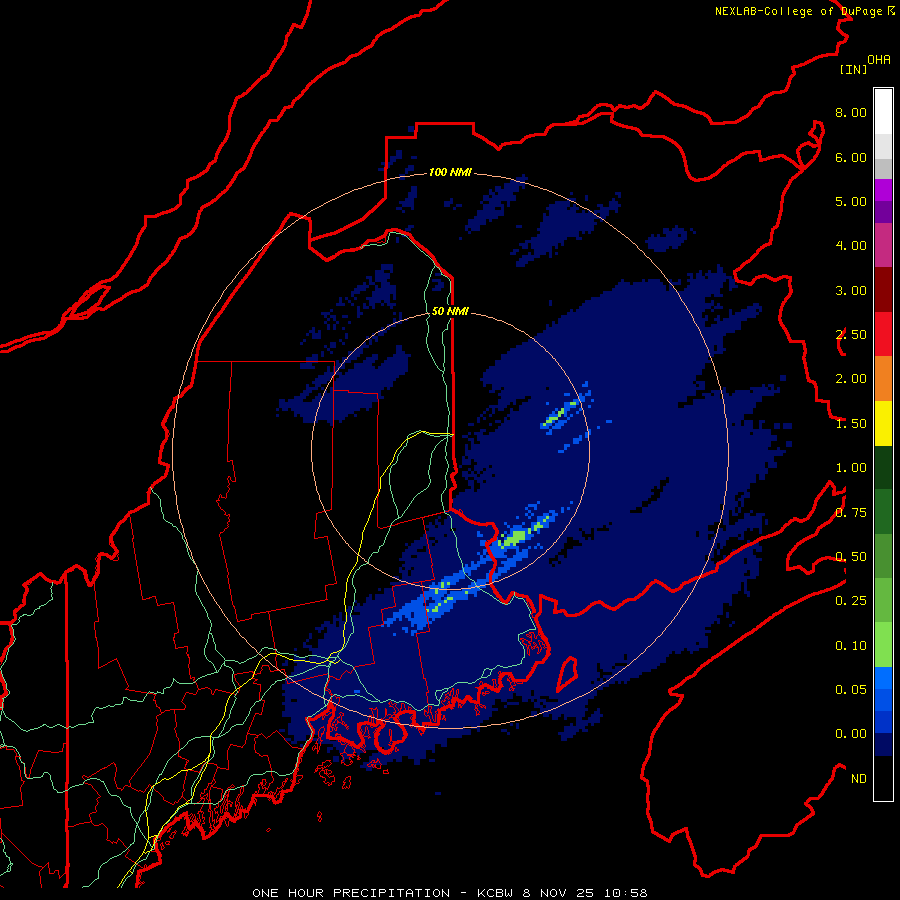Click the 50 NMI range ring label

[450, 311]
